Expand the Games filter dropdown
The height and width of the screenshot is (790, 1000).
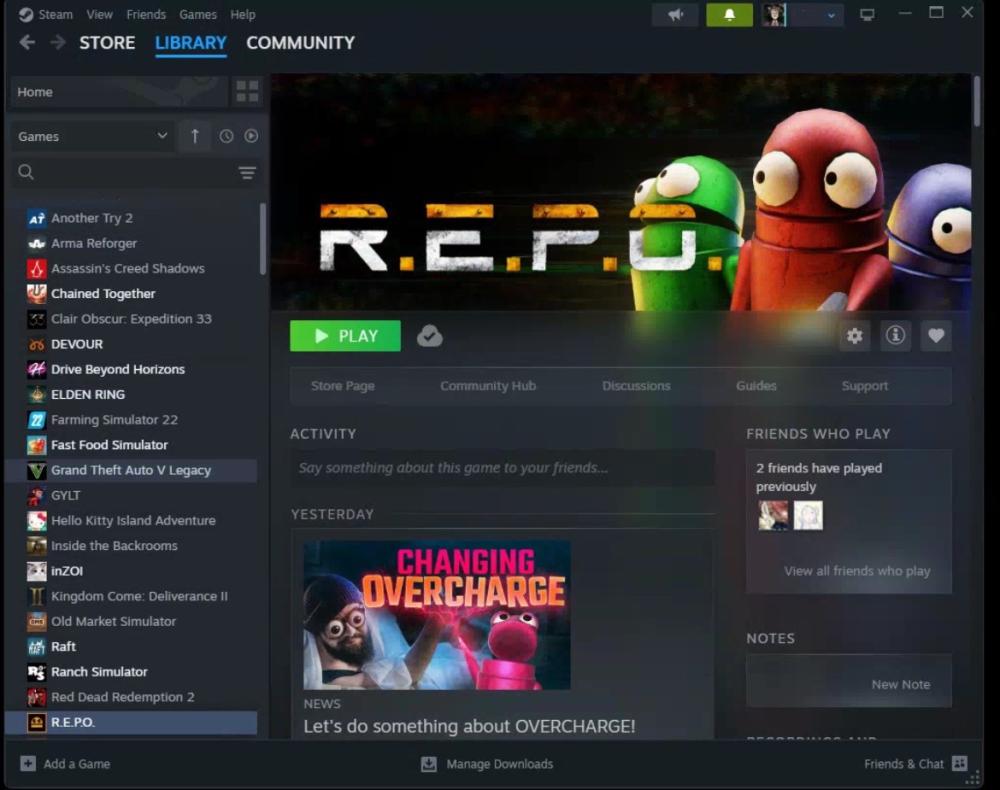tap(92, 136)
